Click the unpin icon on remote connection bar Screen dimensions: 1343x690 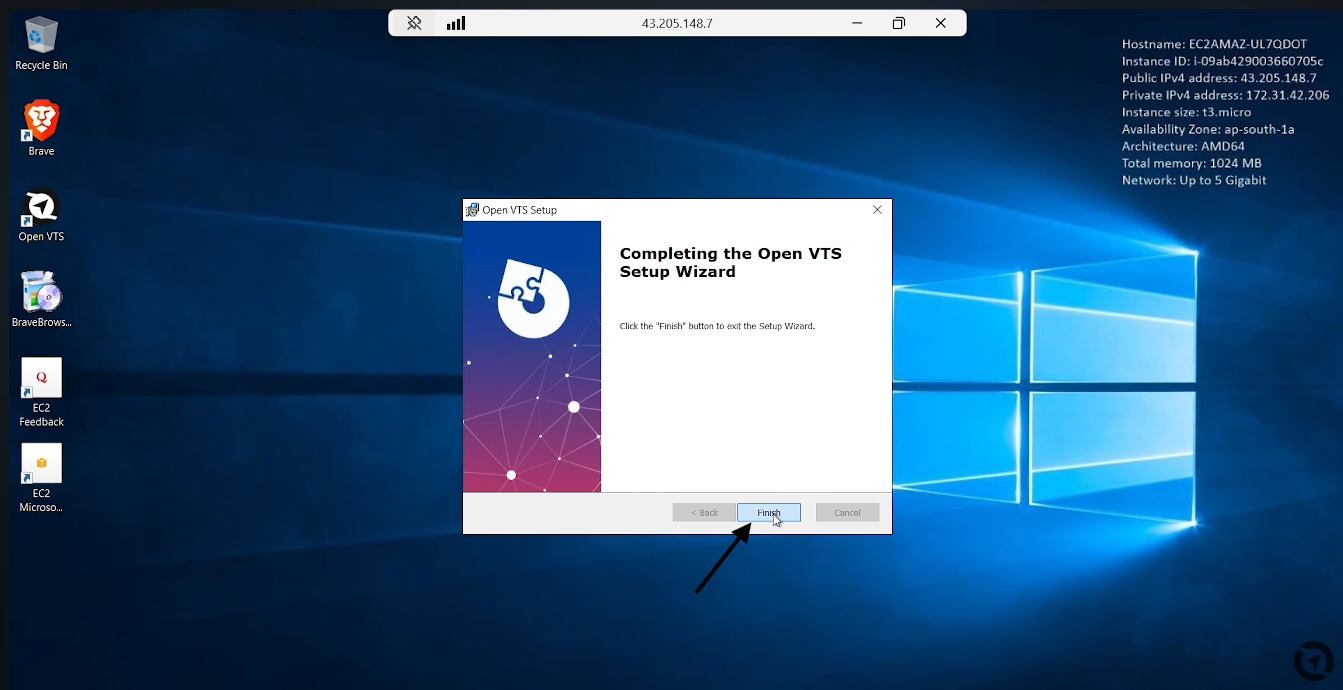tap(414, 23)
